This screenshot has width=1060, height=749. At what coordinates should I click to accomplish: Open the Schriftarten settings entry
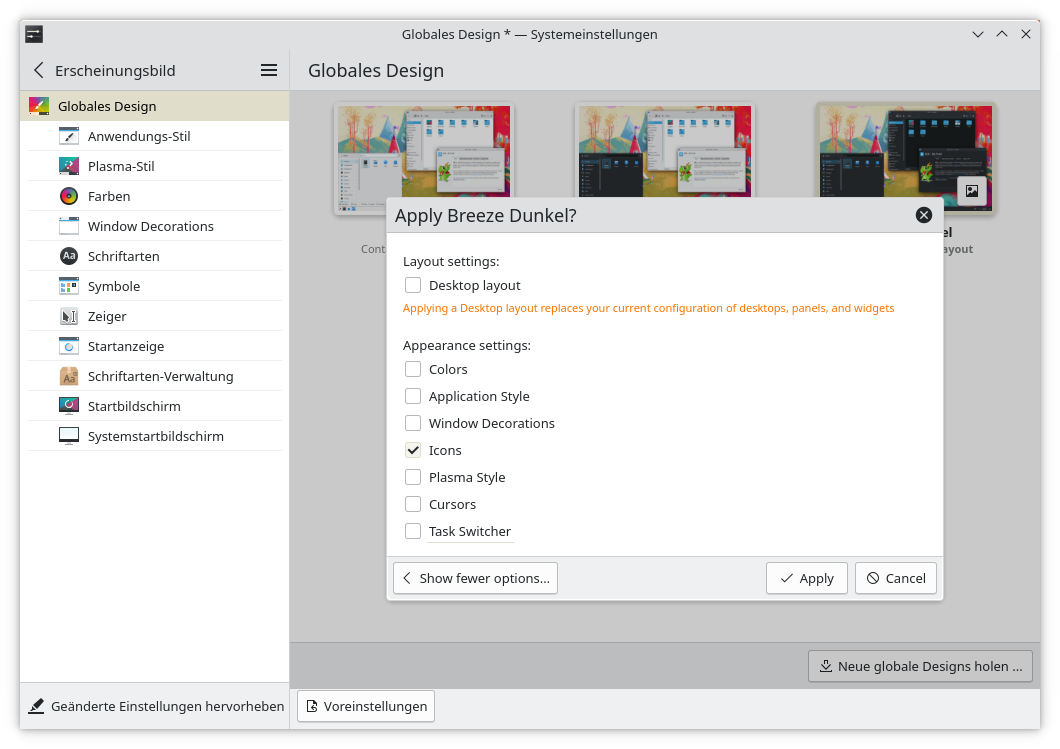pyautogui.click(x=155, y=256)
